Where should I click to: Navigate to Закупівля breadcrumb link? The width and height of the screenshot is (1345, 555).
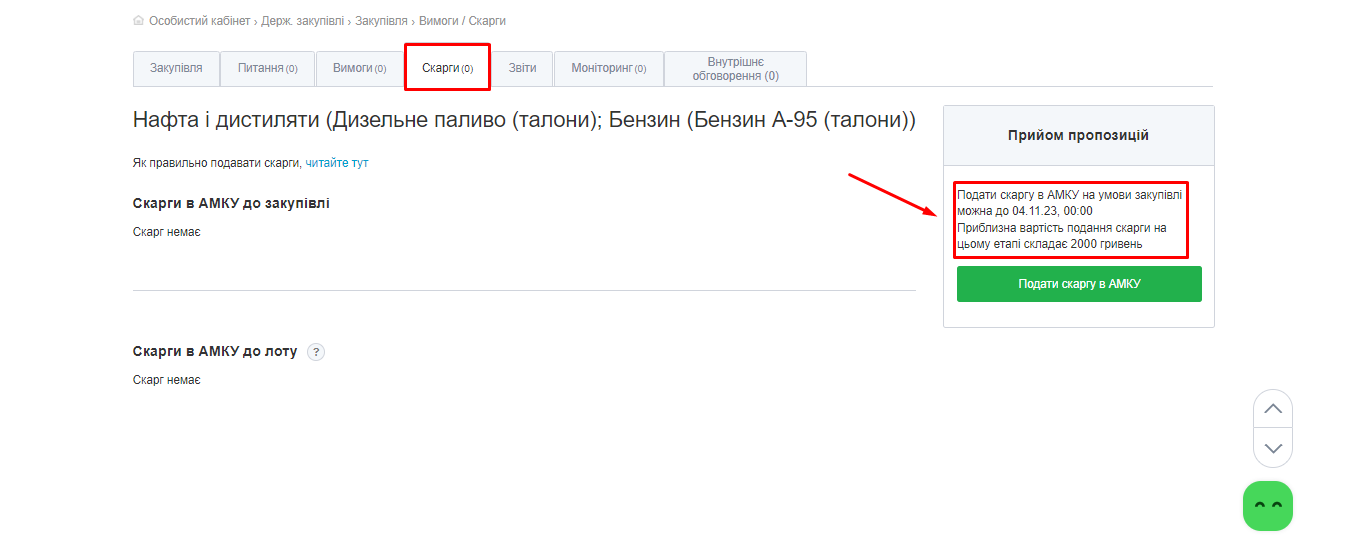coord(380,21)
